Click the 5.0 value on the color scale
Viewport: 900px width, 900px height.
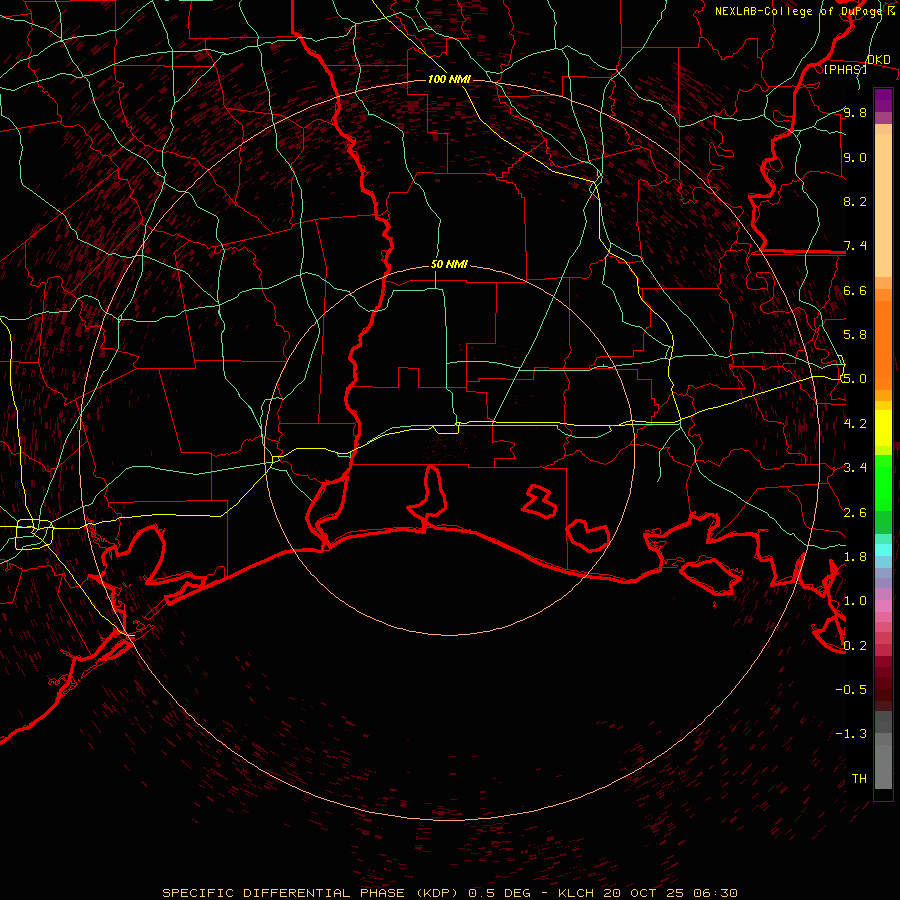[x=855, y=379]
